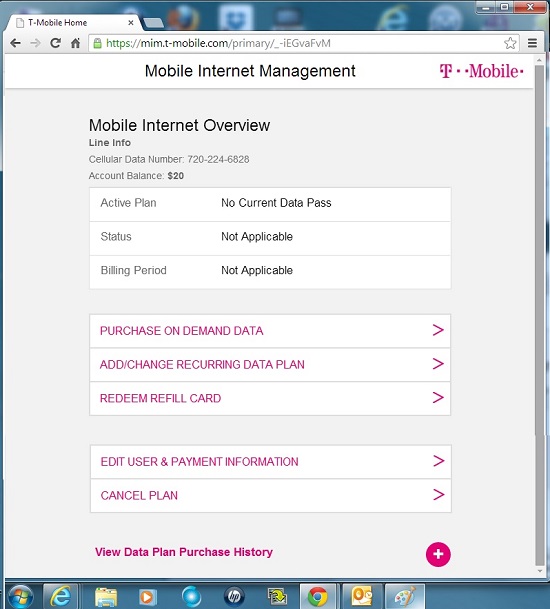The height and width of the screenshot is (609, 550).
Task: Click the Billing Period label
Action: coord(134,270)
